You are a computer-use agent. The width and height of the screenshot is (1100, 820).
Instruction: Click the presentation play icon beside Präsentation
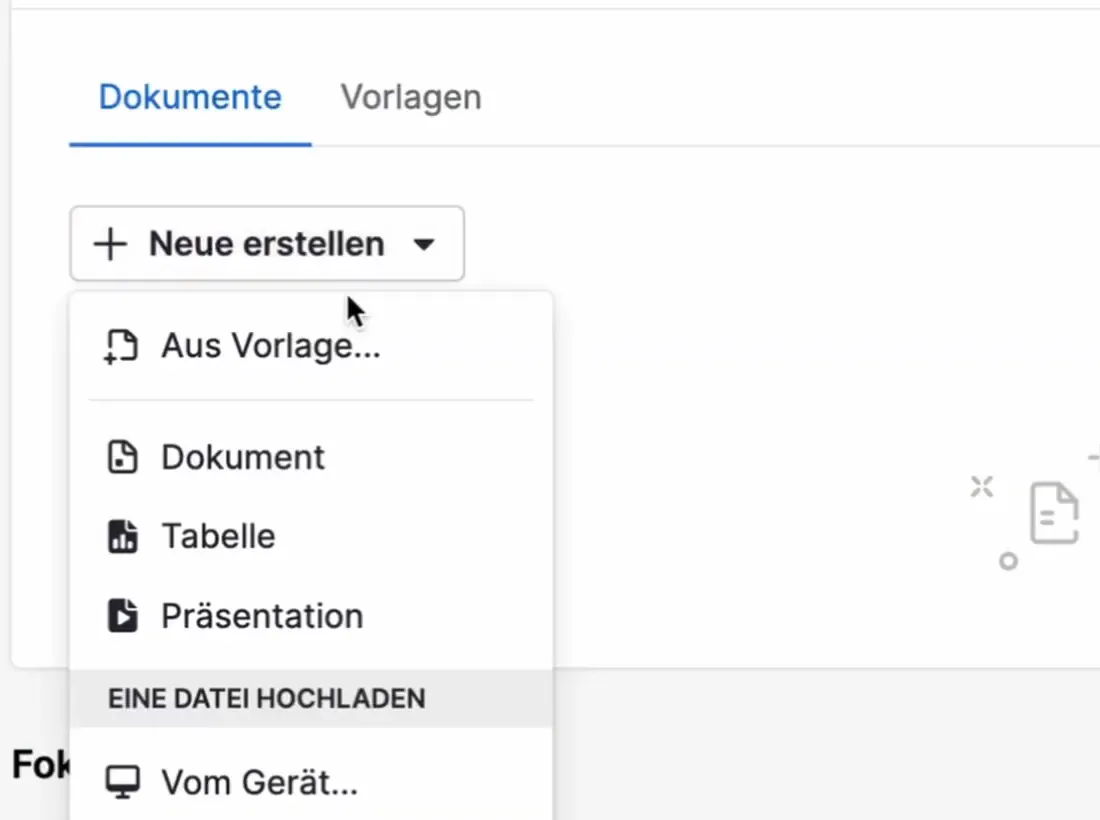(122, 616)
